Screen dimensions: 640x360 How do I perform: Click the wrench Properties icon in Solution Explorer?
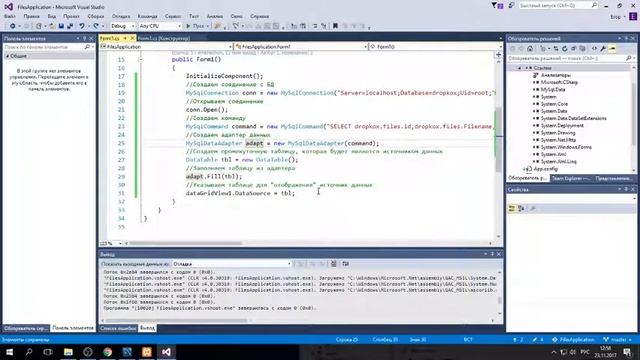[603, 49]
